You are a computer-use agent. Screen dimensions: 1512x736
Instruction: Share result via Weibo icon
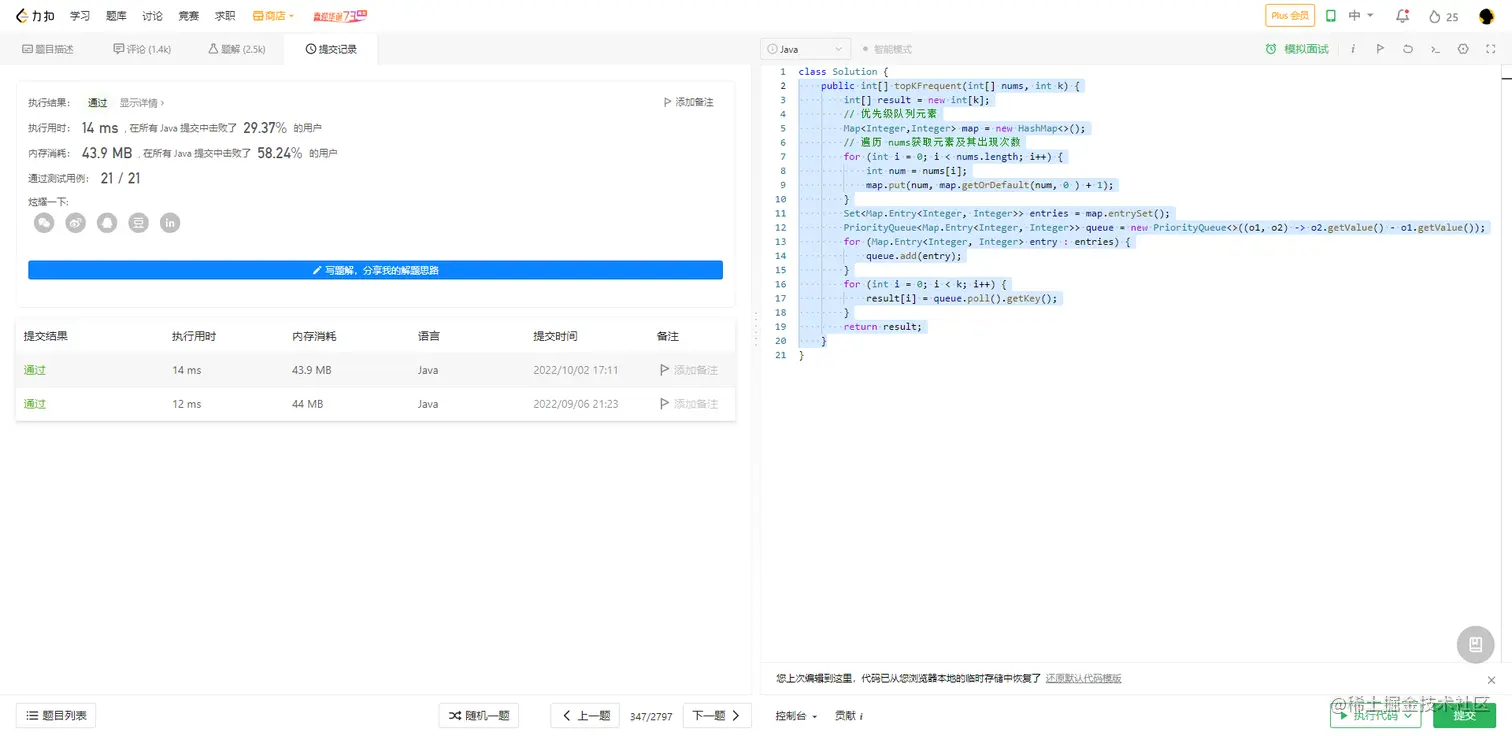pyautogui.click(x=76, y=223)
